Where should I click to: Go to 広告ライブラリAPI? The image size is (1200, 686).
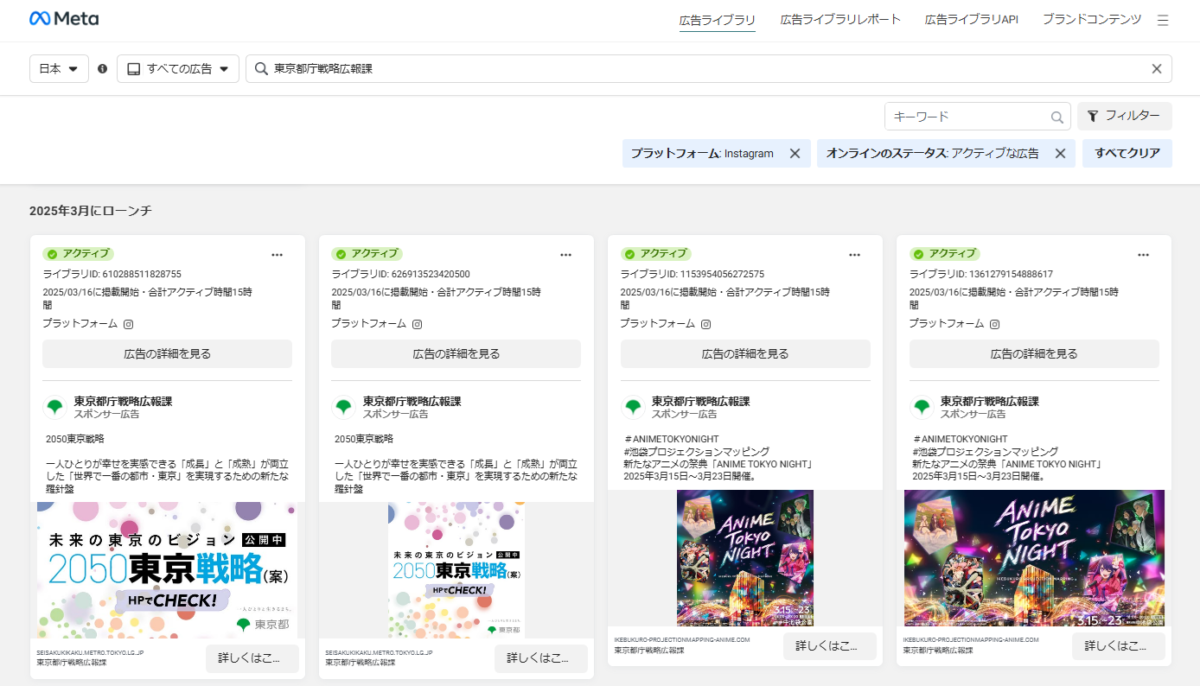(971, 19)
